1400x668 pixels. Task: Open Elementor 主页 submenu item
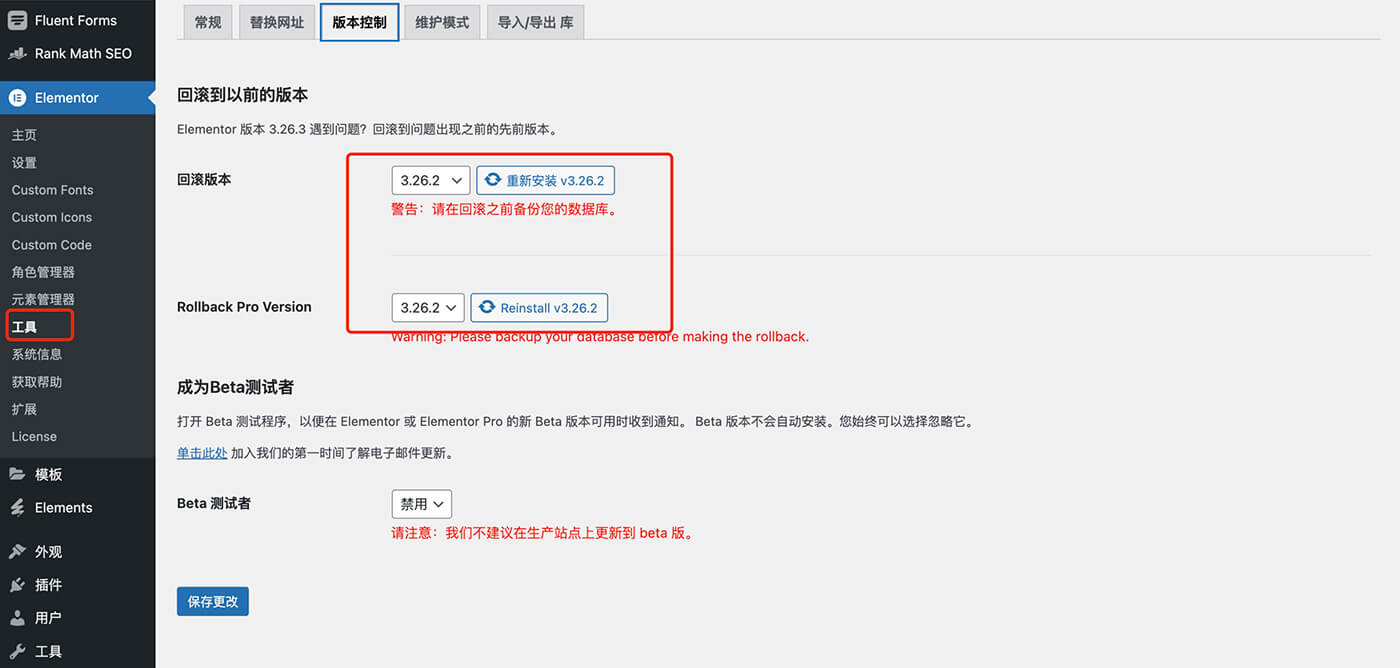(x=24, y=135)
